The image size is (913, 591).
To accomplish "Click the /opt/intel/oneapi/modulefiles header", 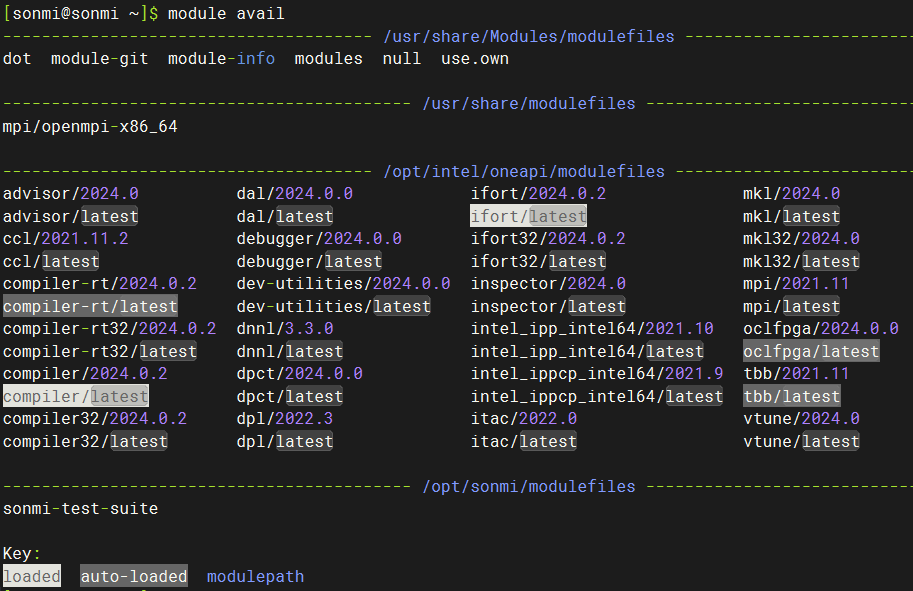I will click(524, 171).
